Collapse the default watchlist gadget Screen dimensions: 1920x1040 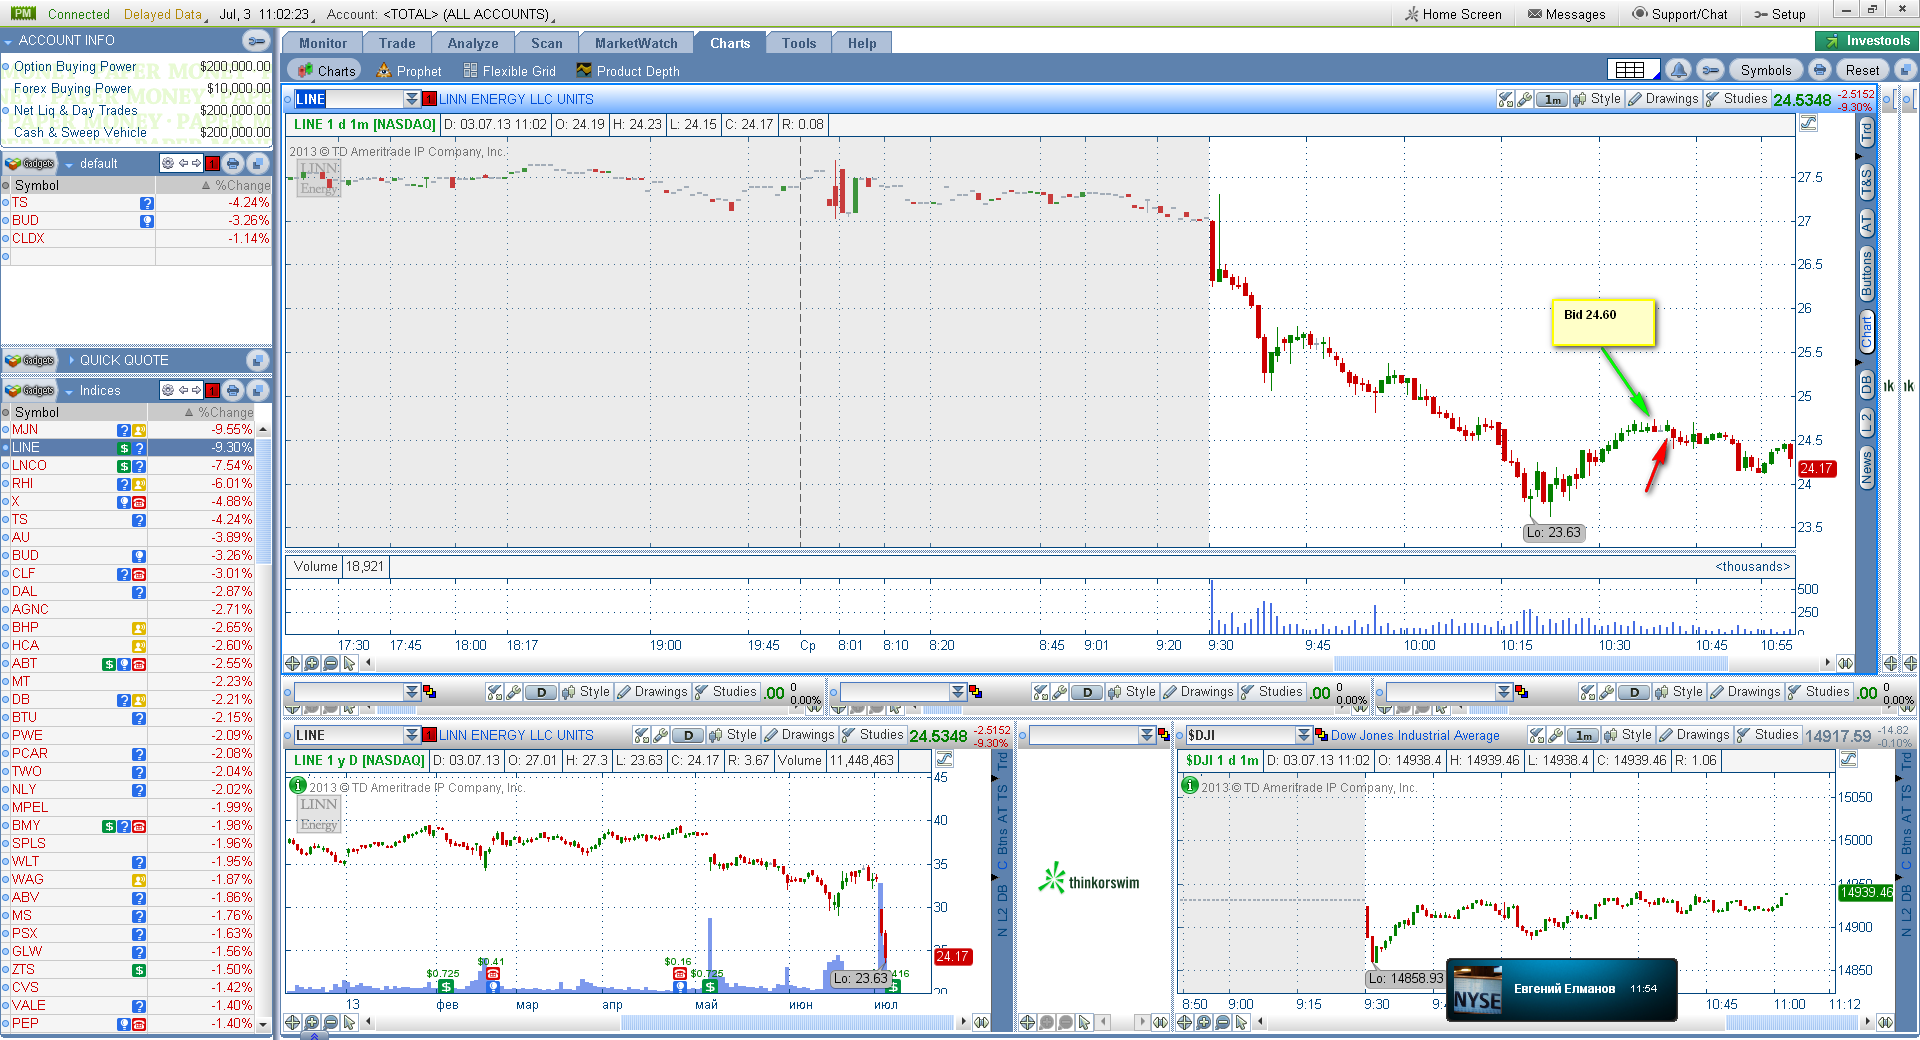pyautogui.click(x=69, y=165)
